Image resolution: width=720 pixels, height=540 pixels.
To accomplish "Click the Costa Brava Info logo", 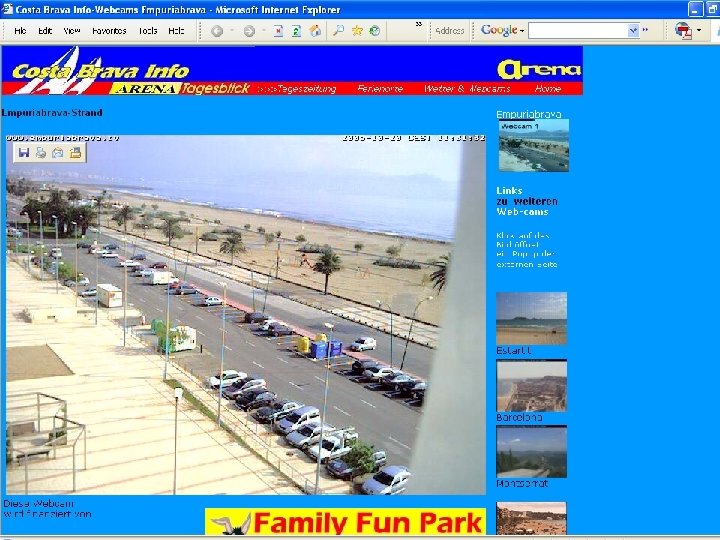I will pos(100,70).
